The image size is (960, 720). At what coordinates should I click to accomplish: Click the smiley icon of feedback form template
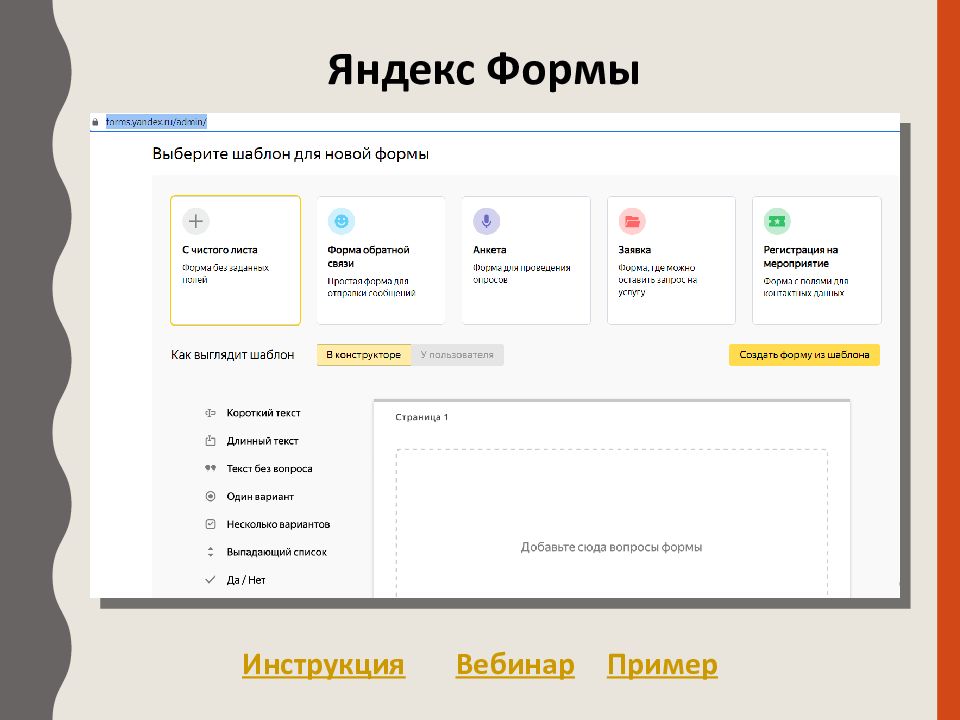pos(341,221)
